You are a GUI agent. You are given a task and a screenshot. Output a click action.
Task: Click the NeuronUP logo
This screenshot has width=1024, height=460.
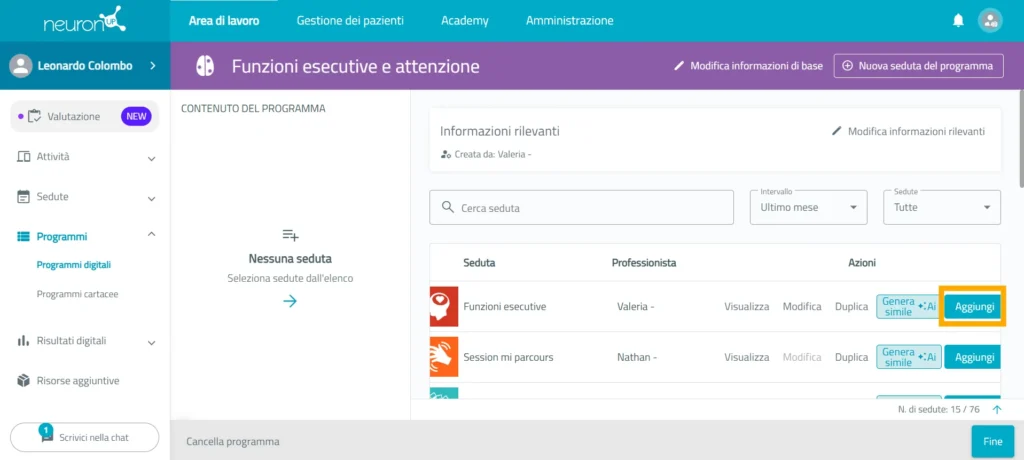pos(85,20)
